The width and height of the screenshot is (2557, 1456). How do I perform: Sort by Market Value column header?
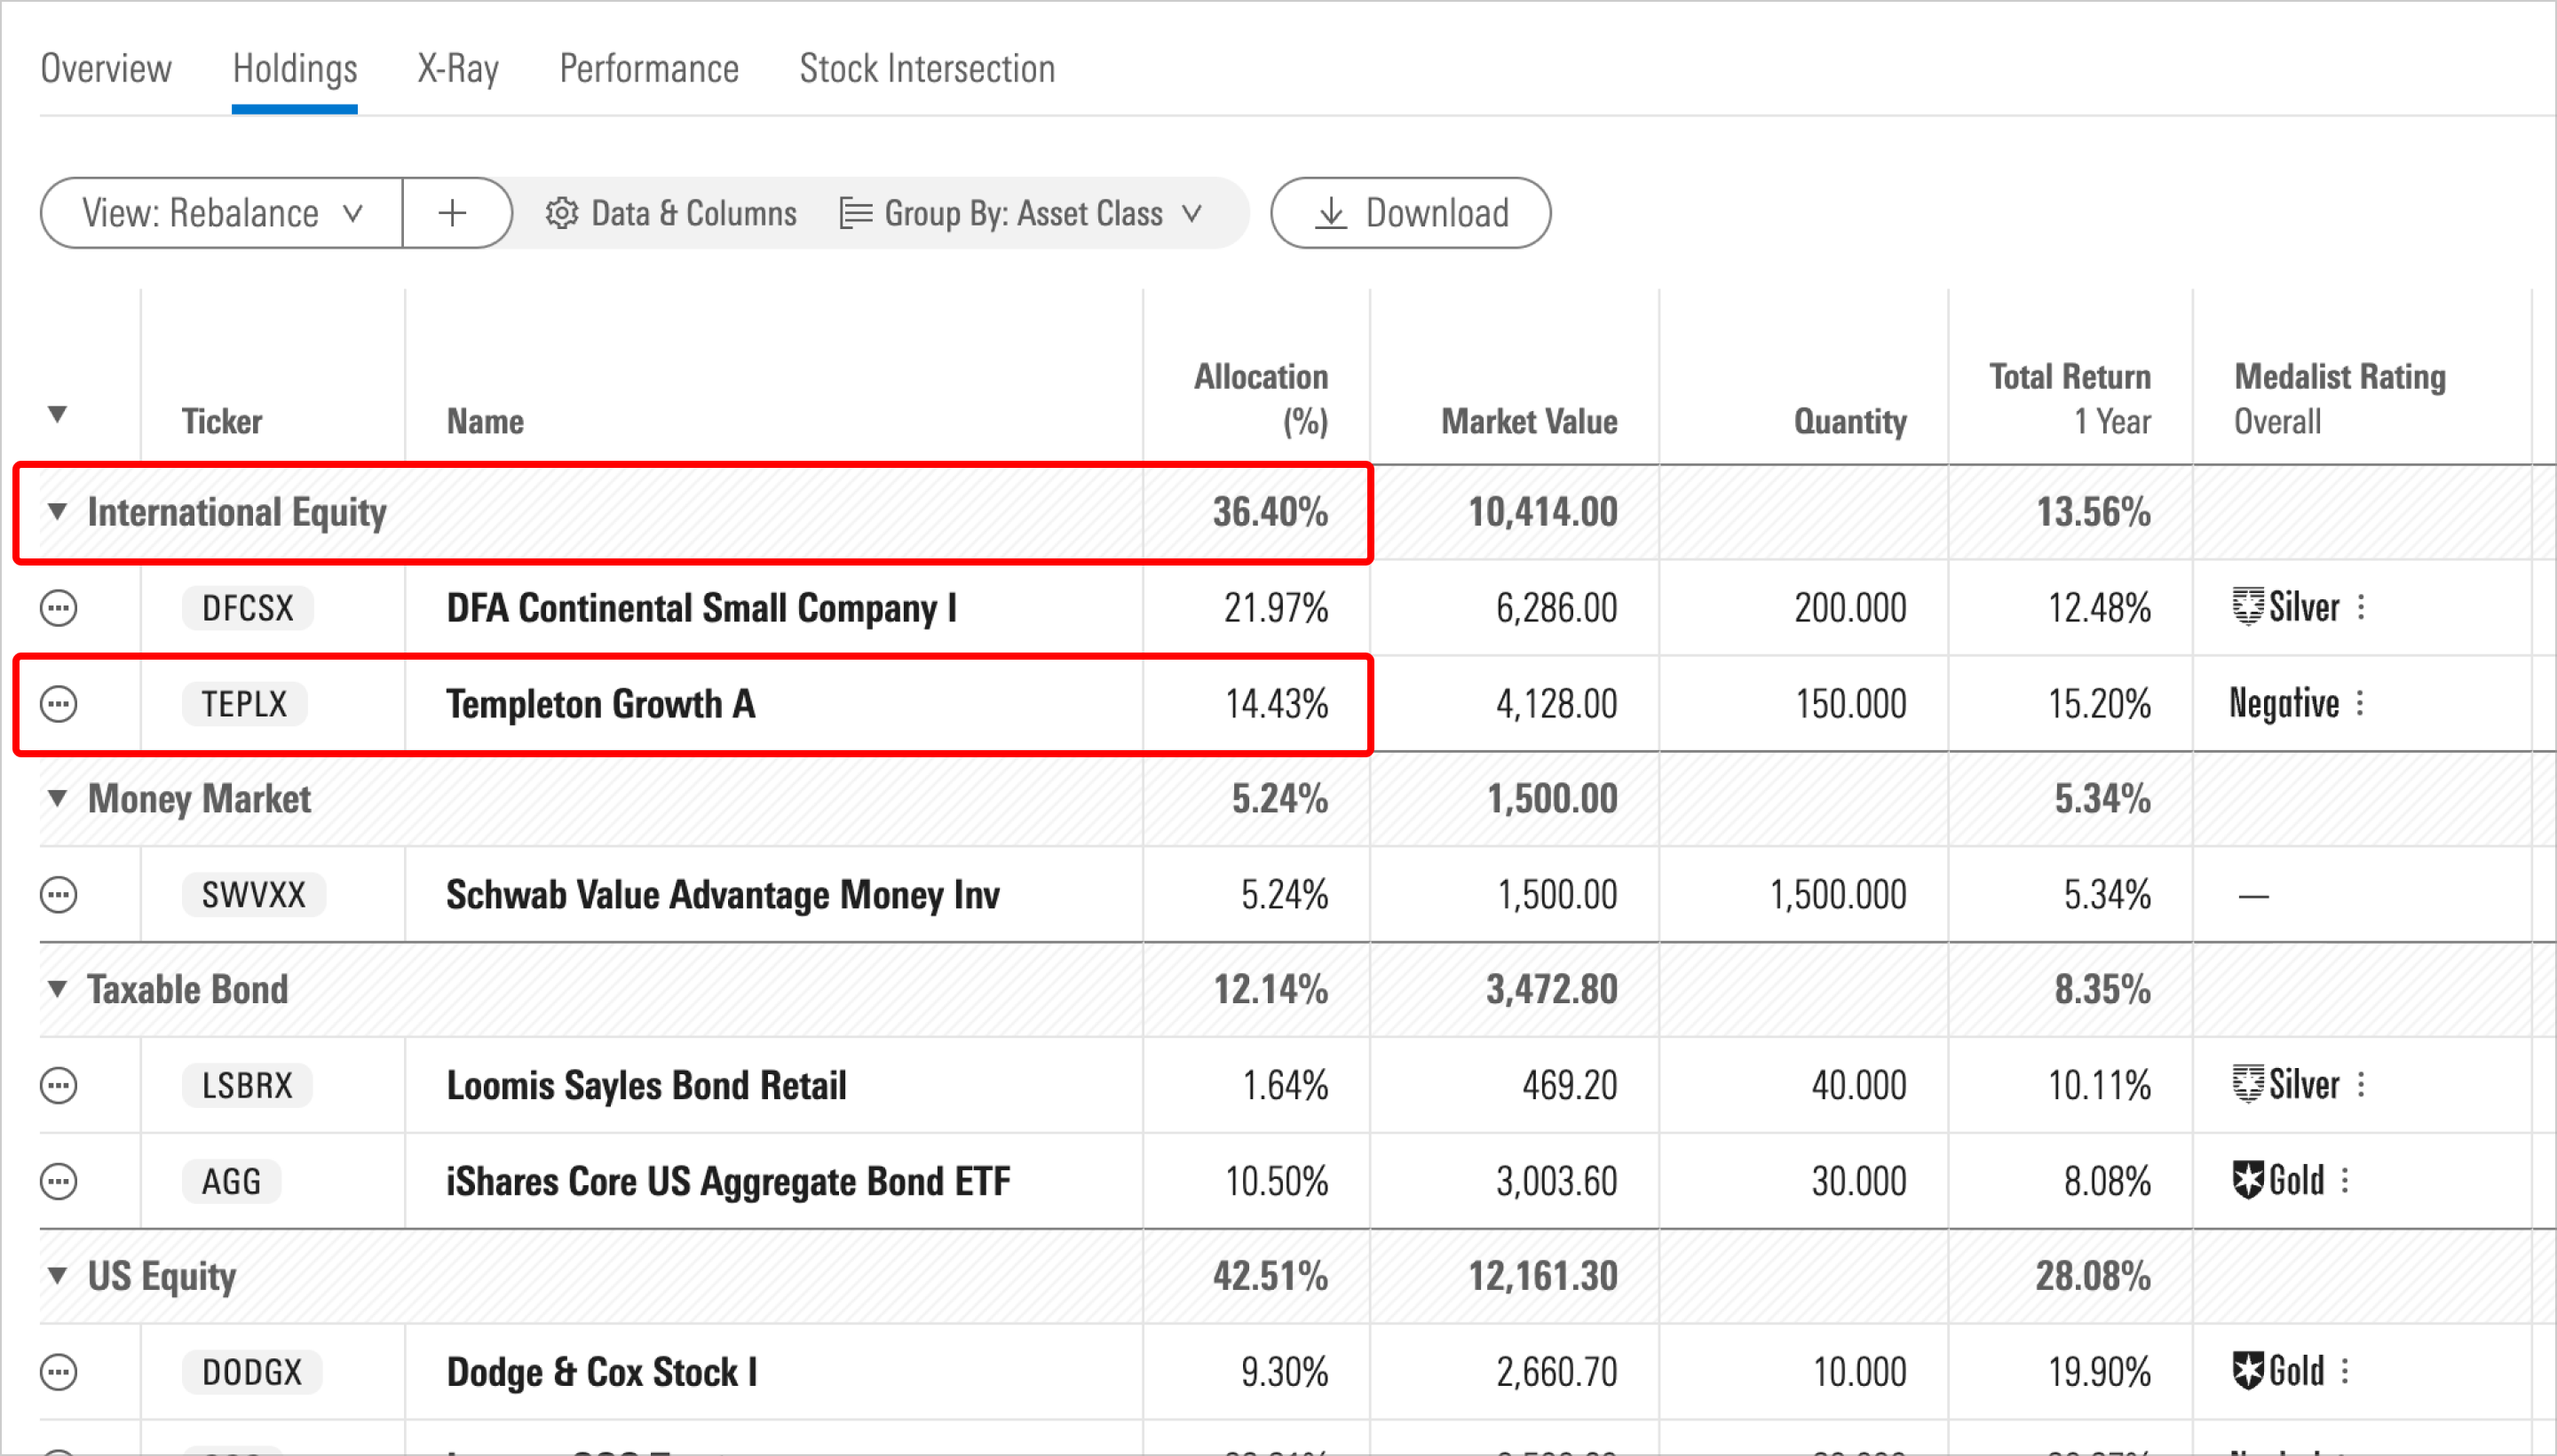point(1529,422)
